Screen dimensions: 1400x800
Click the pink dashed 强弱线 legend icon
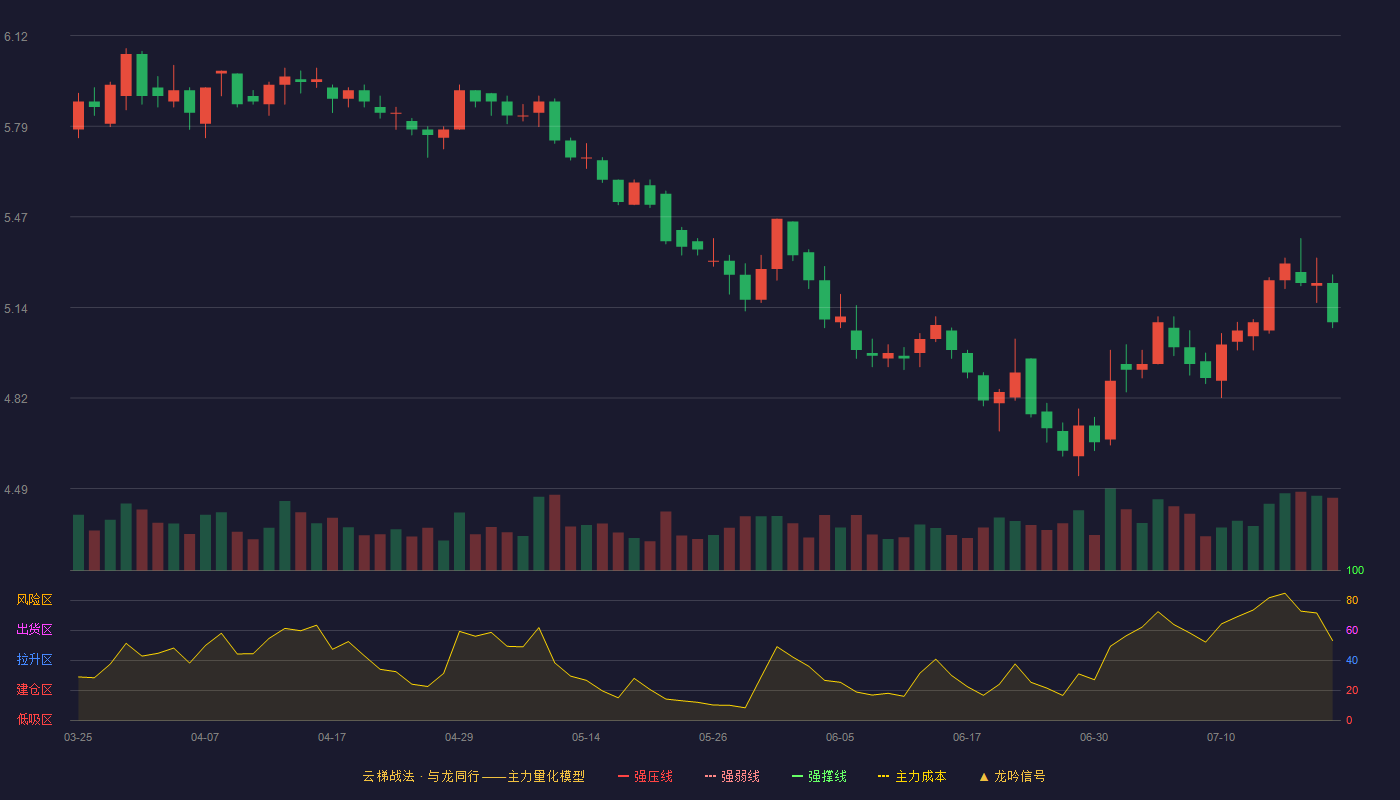click(710, 776)
